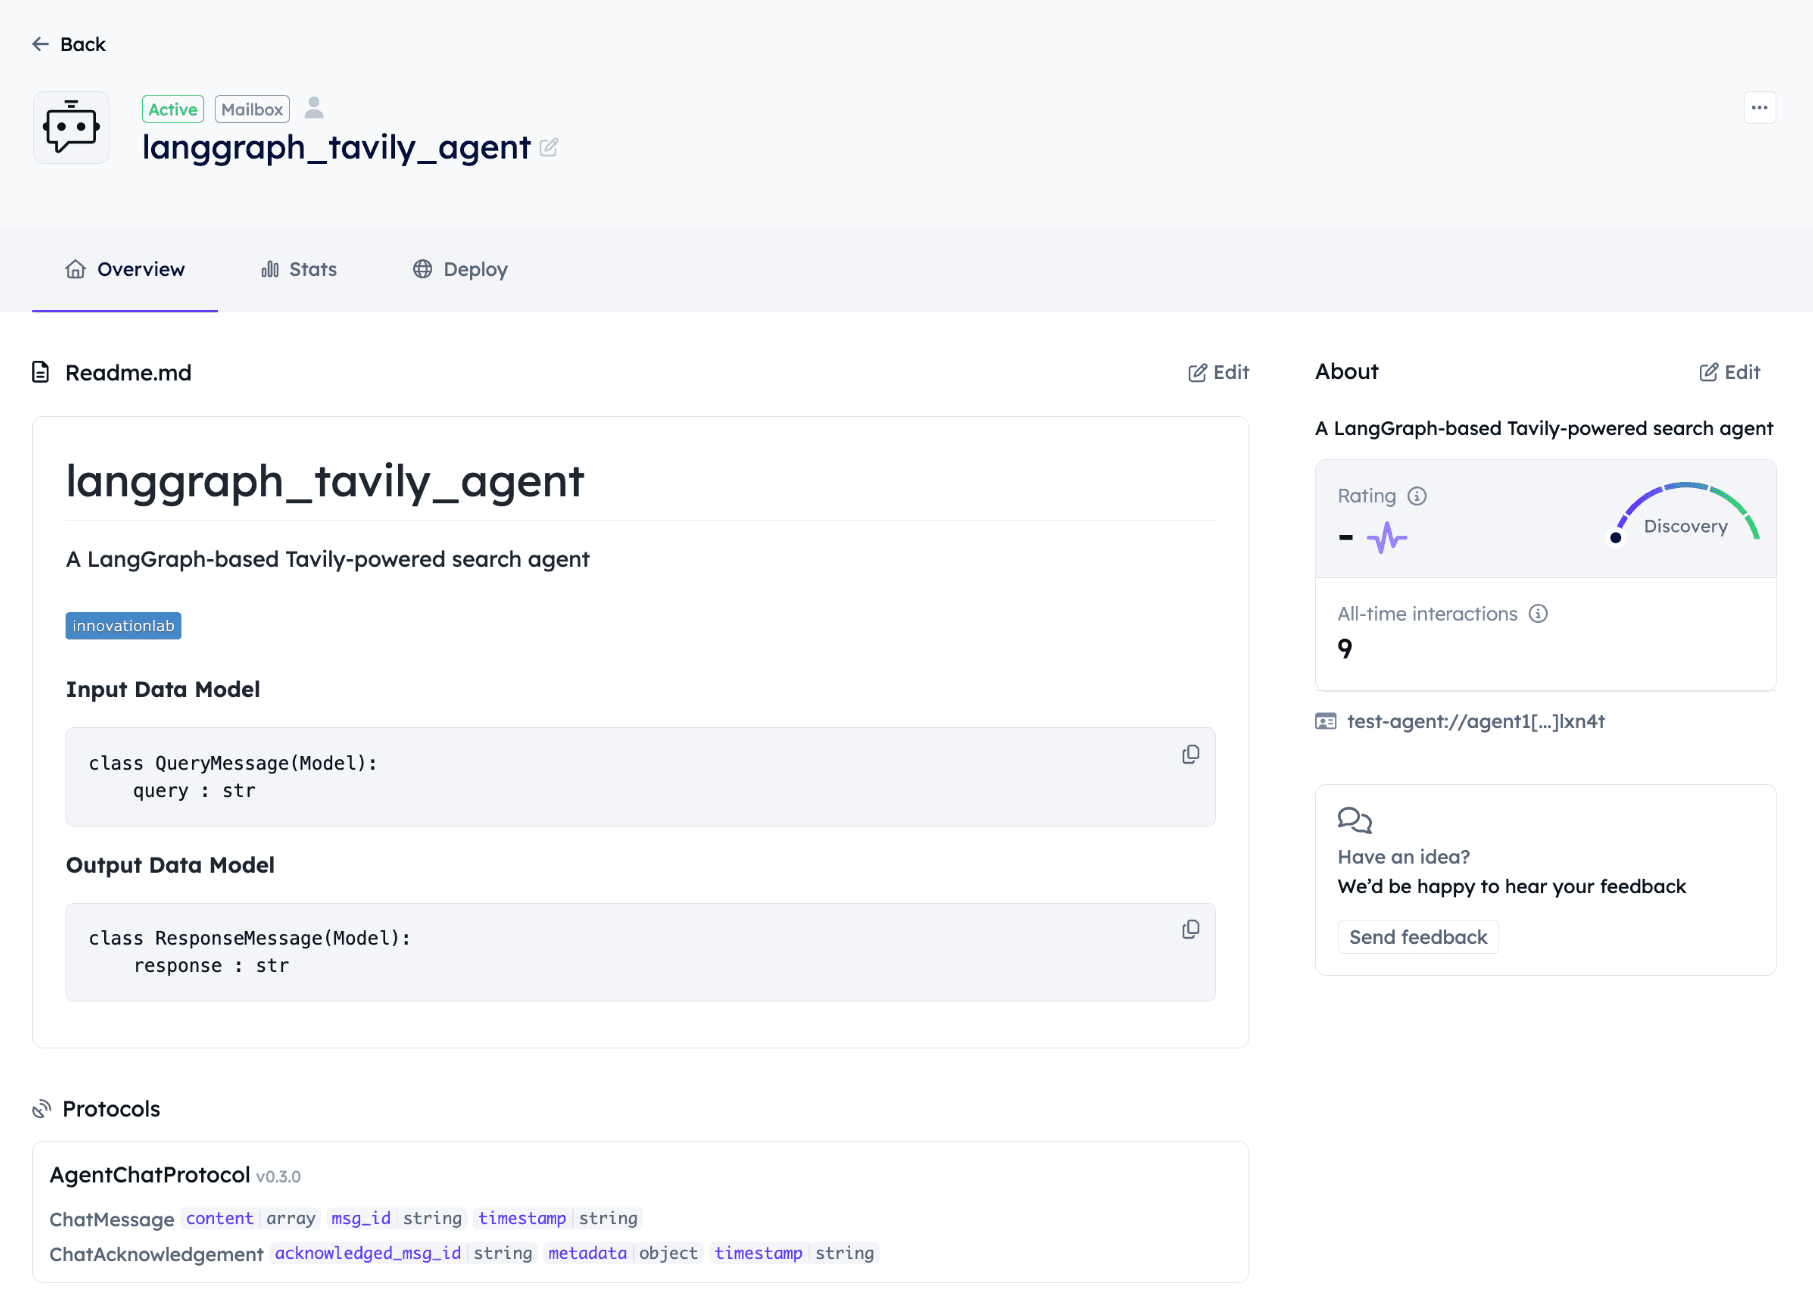The height and width of the screenshot is (1304, 1813).
Task: Edit the Readme.md file
Action: [x=1219, y=372]
